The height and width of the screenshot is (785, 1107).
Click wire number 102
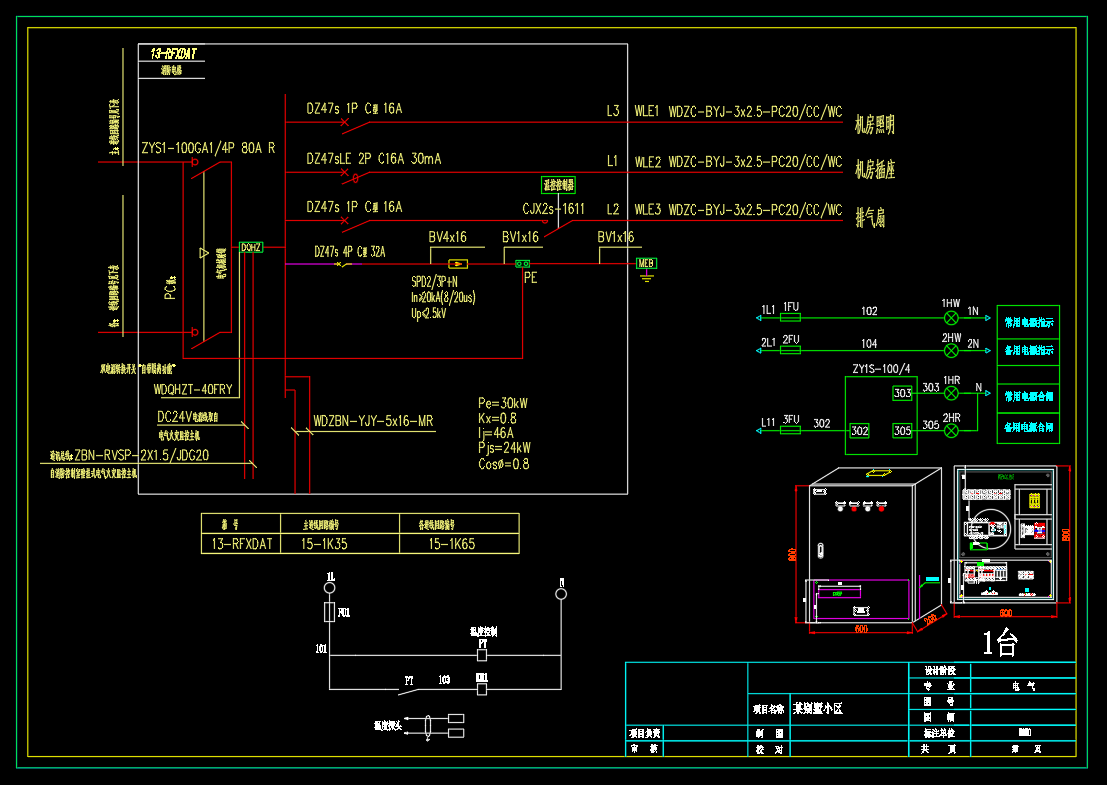(869, 311)
